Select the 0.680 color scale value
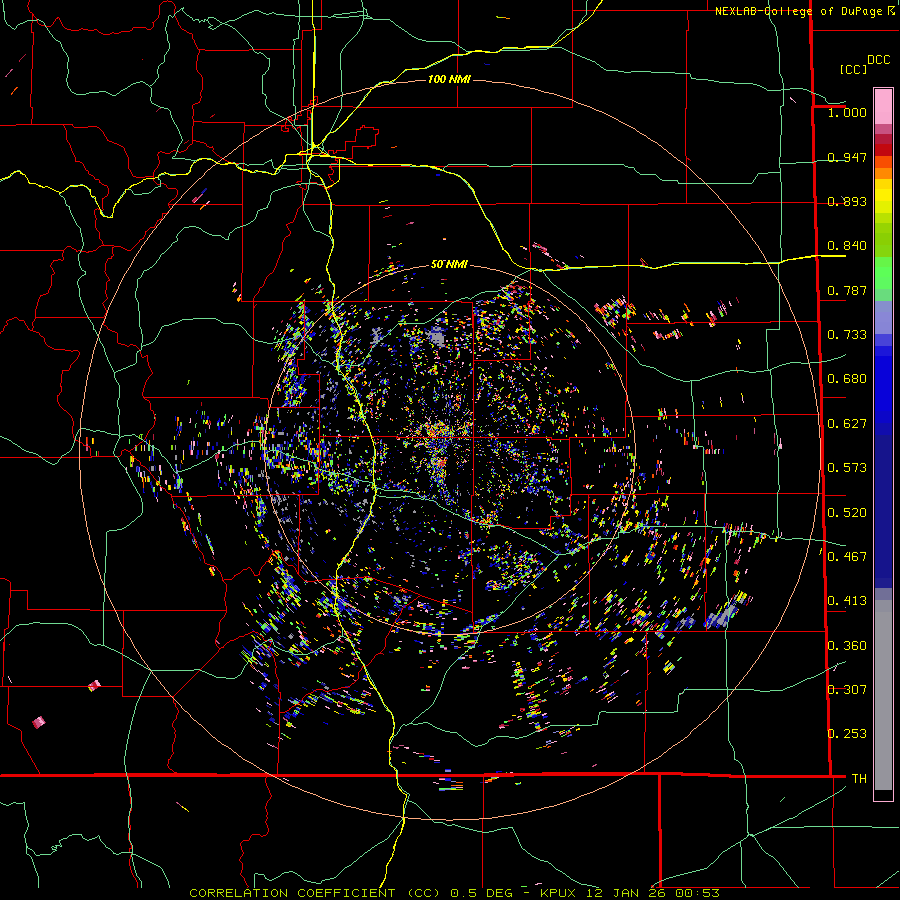 847,378
